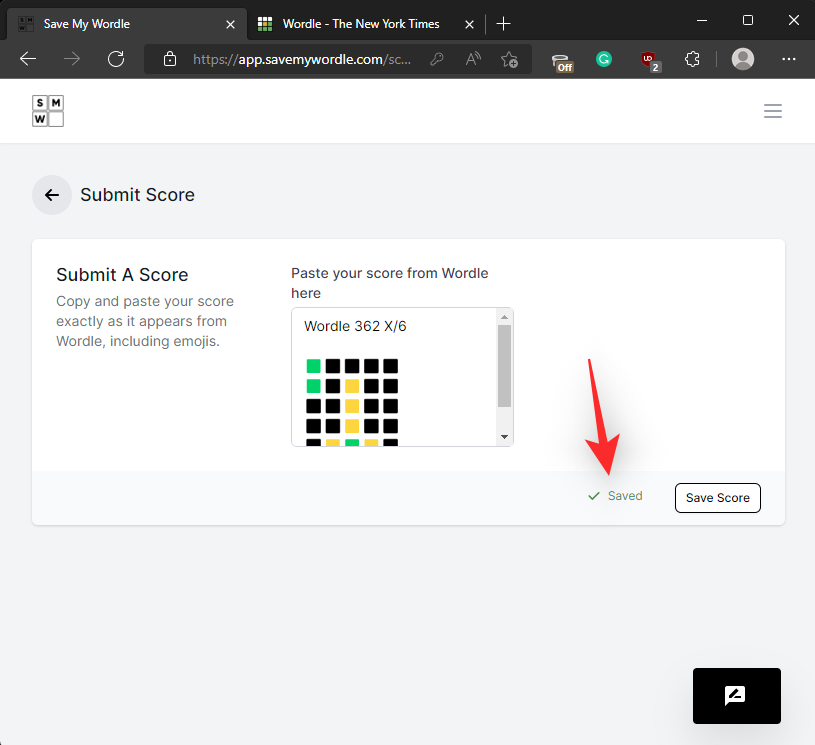Go back using the Submit Score arrow button
The width and height of the screenshot is (815, 745).
tap(52, 195)
